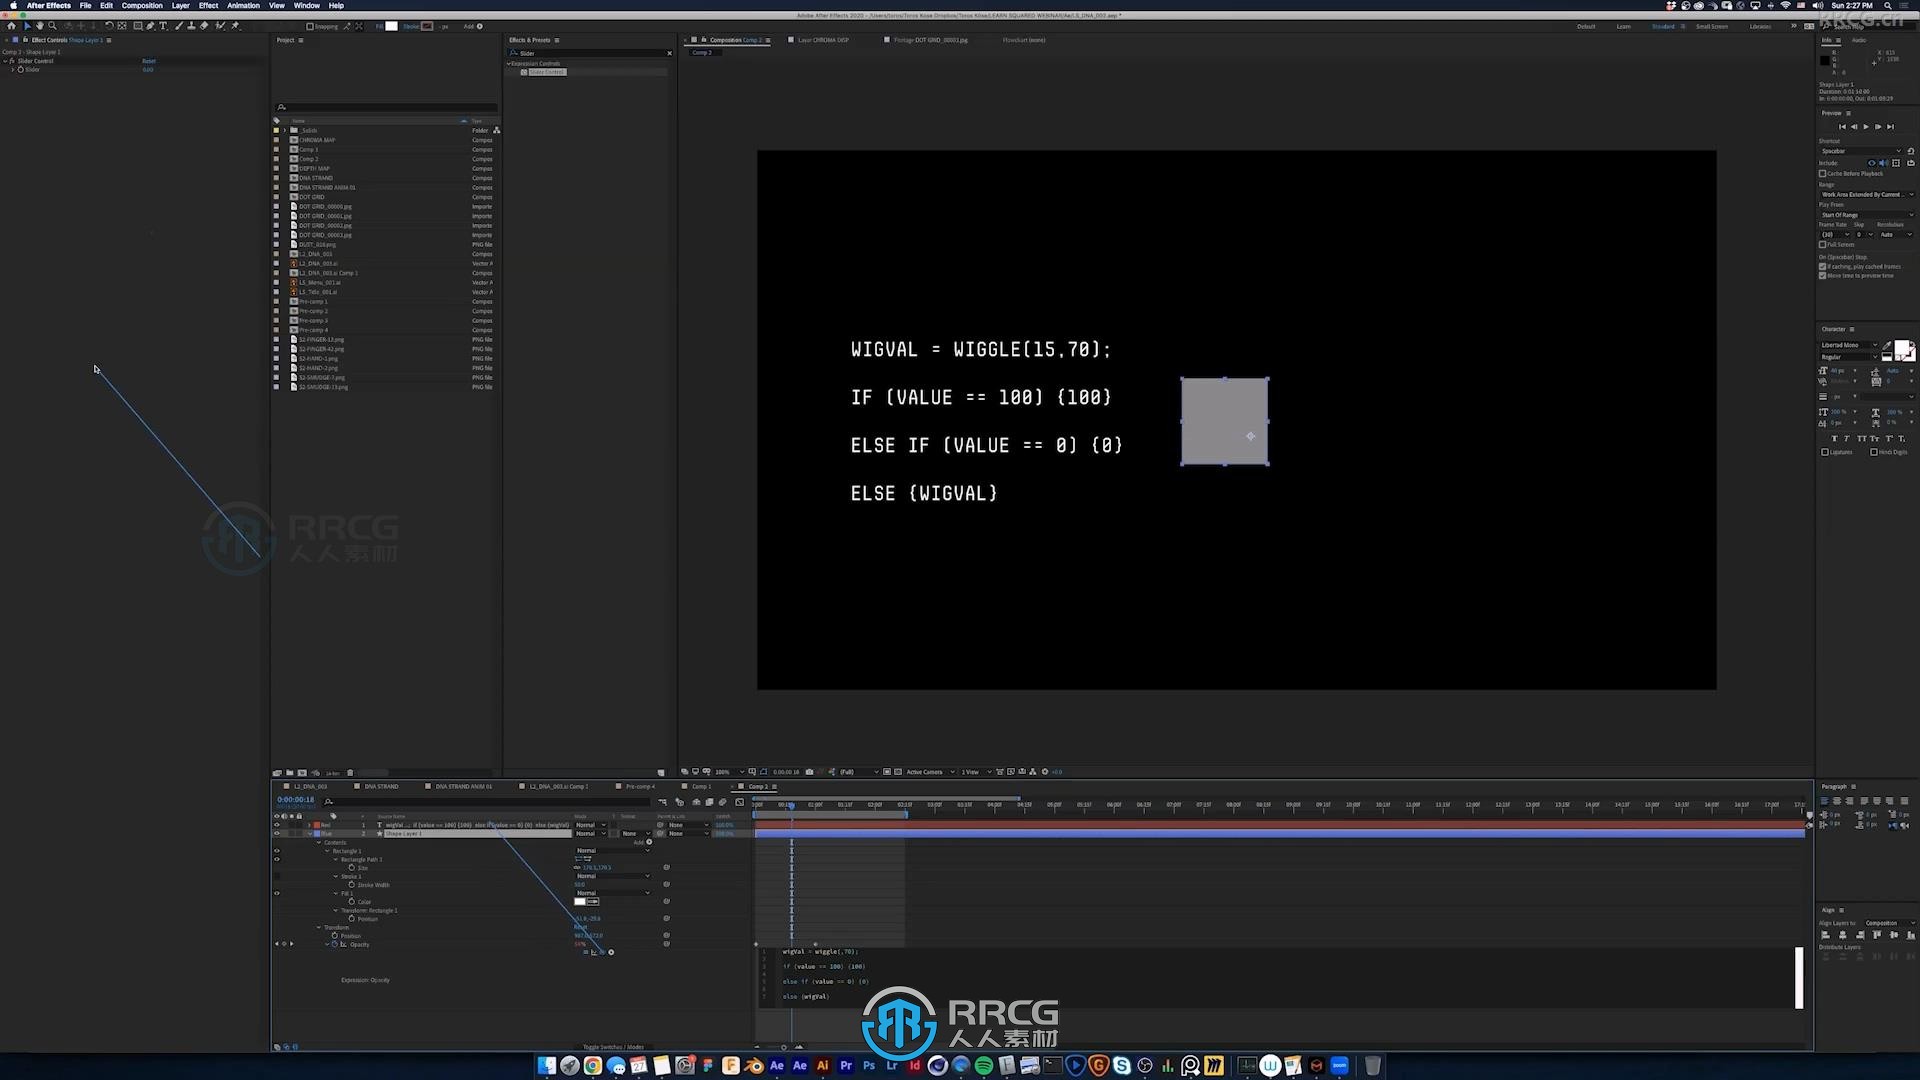Select the Clone Stamp tool
Image resolution: width=1920 pixels, height=1080 pixels.
(191, 26)
